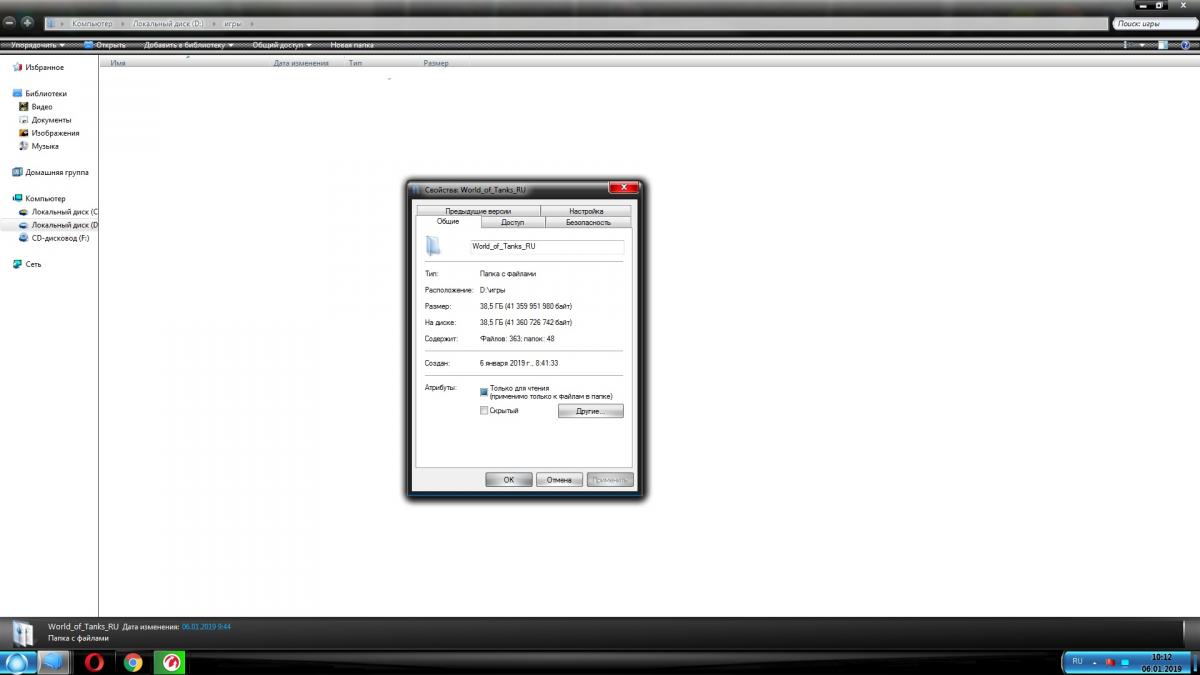Click the Изображения library icon
1200x675 pixels.
click(x=24, y=133)
